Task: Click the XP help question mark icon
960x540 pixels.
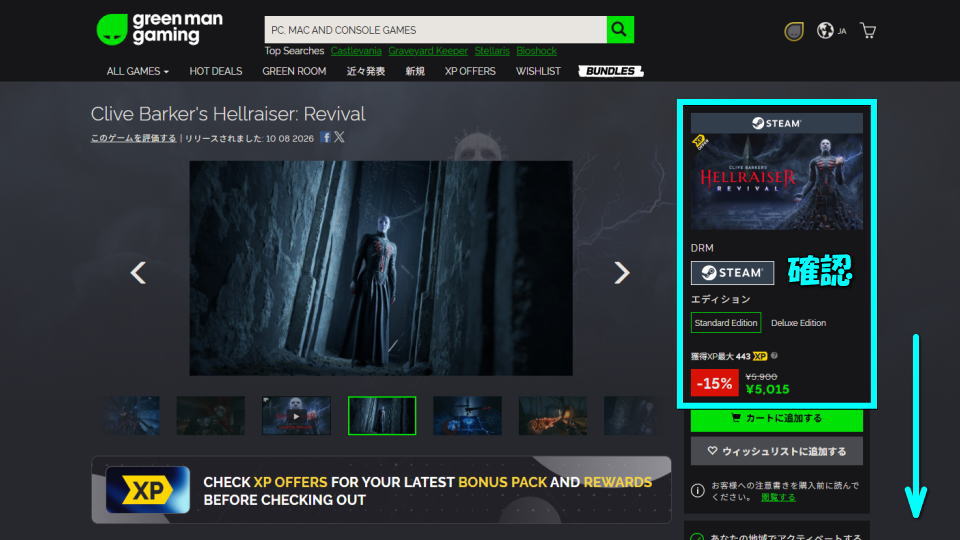Action: click(x=774, y=356)
